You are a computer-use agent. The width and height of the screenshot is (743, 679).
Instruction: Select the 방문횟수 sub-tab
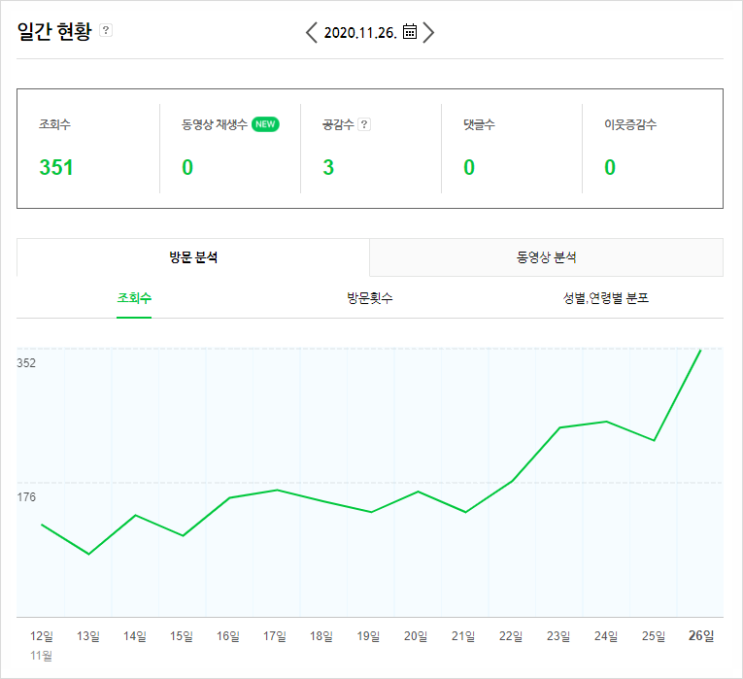(x=370, y=298)
